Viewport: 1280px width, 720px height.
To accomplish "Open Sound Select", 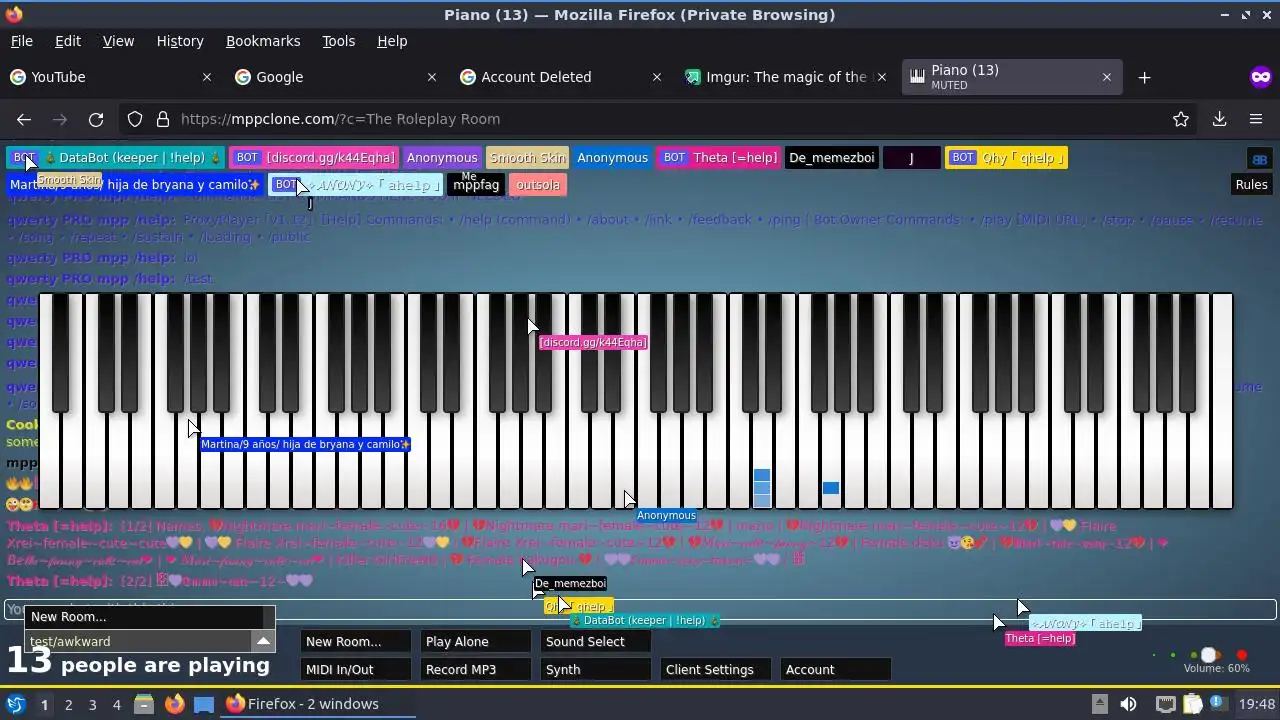I will [595, 642].
